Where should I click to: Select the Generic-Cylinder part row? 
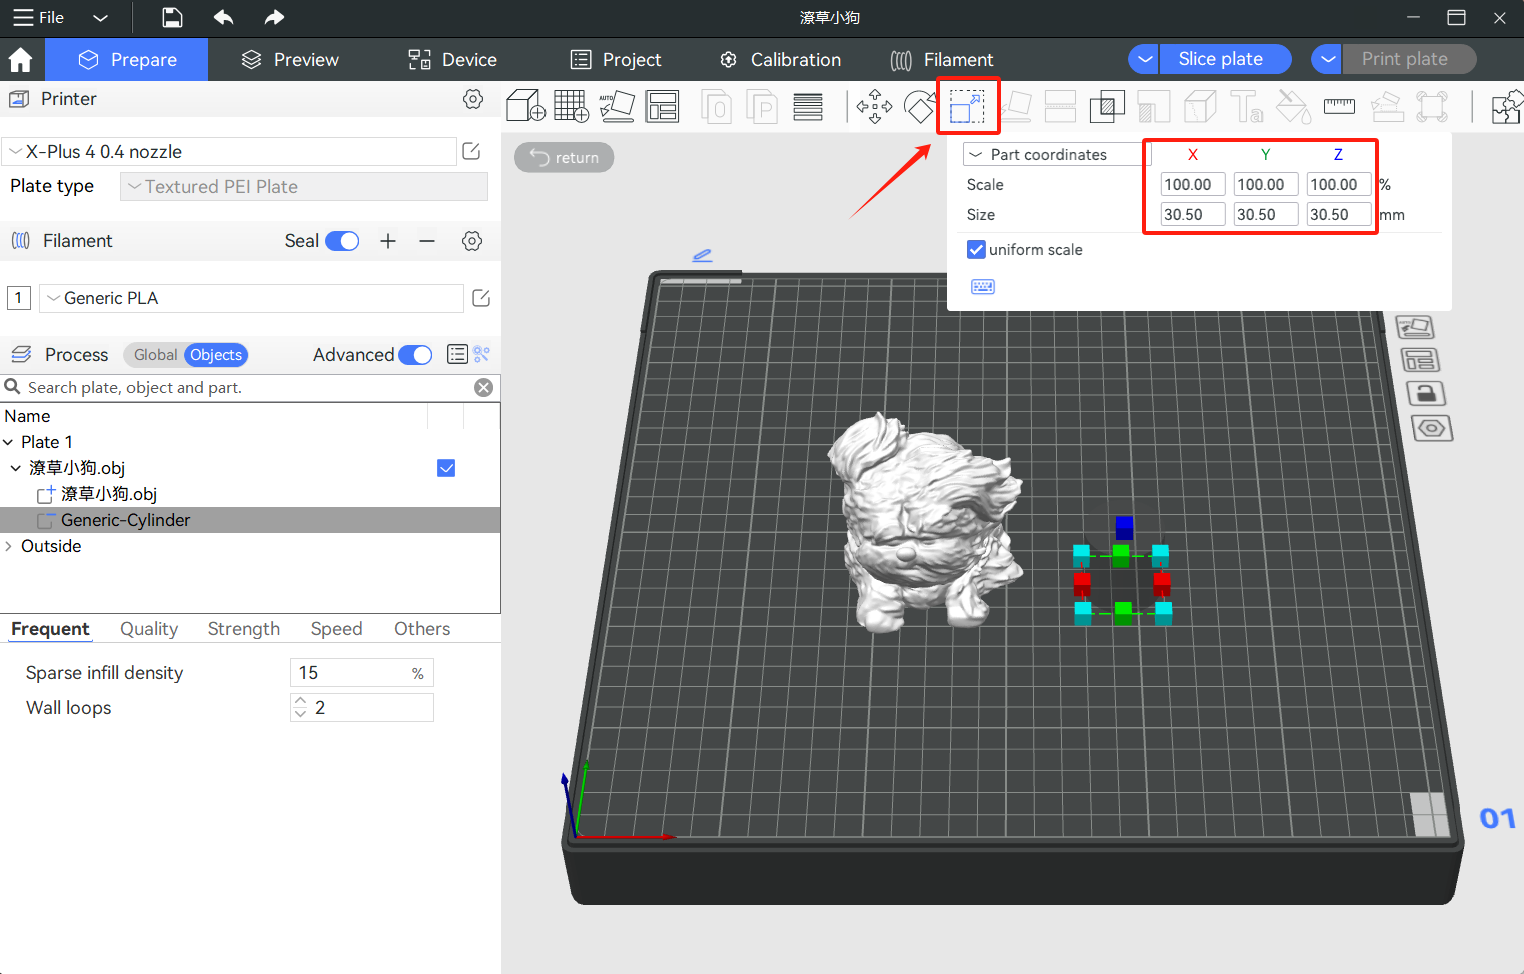coord(250,520)
